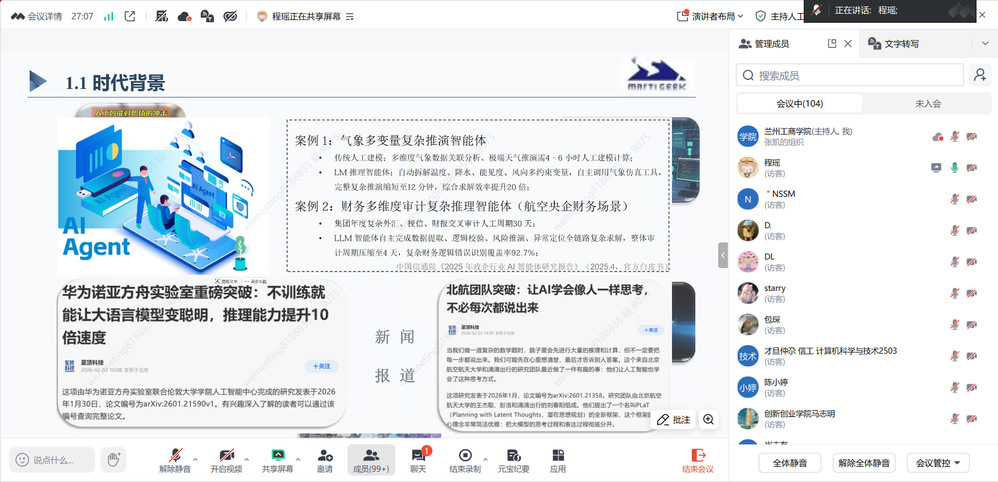Viewport: 998px width, 482px height.
Task: Click 解除静音 to unmute microphone
Action: tap(174, 461)
